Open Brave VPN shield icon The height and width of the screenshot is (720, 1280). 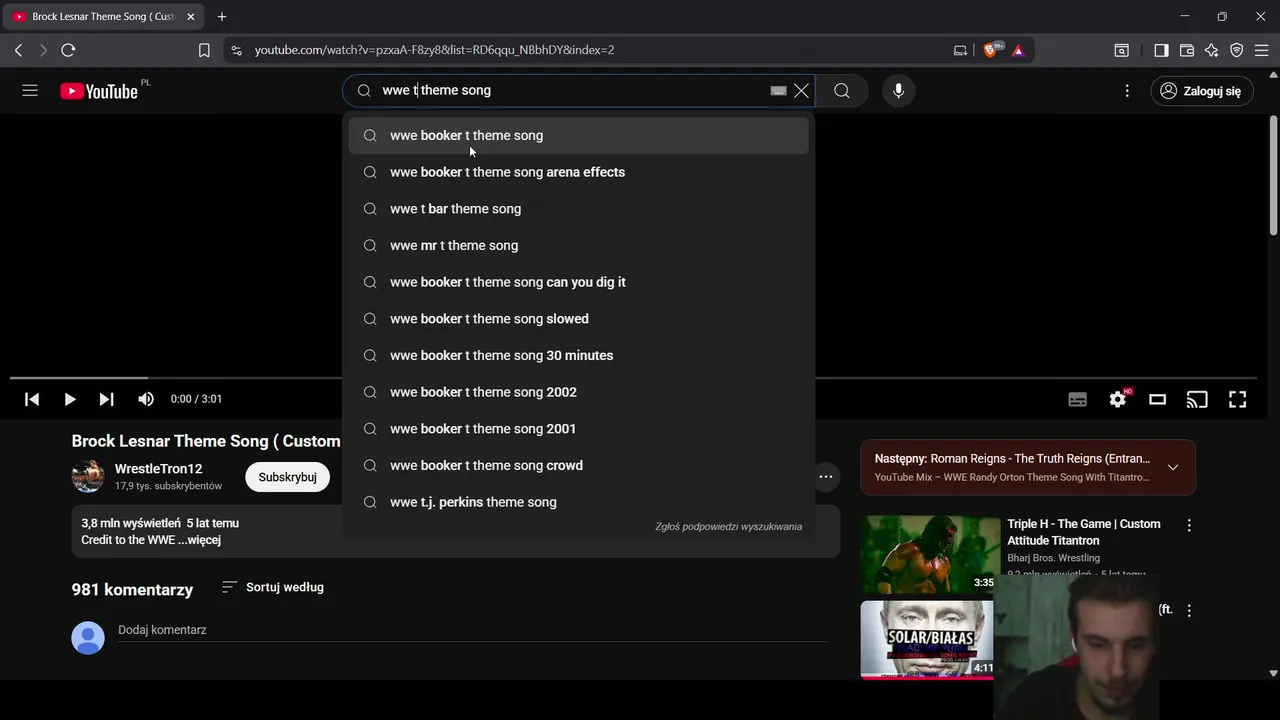1237,50
